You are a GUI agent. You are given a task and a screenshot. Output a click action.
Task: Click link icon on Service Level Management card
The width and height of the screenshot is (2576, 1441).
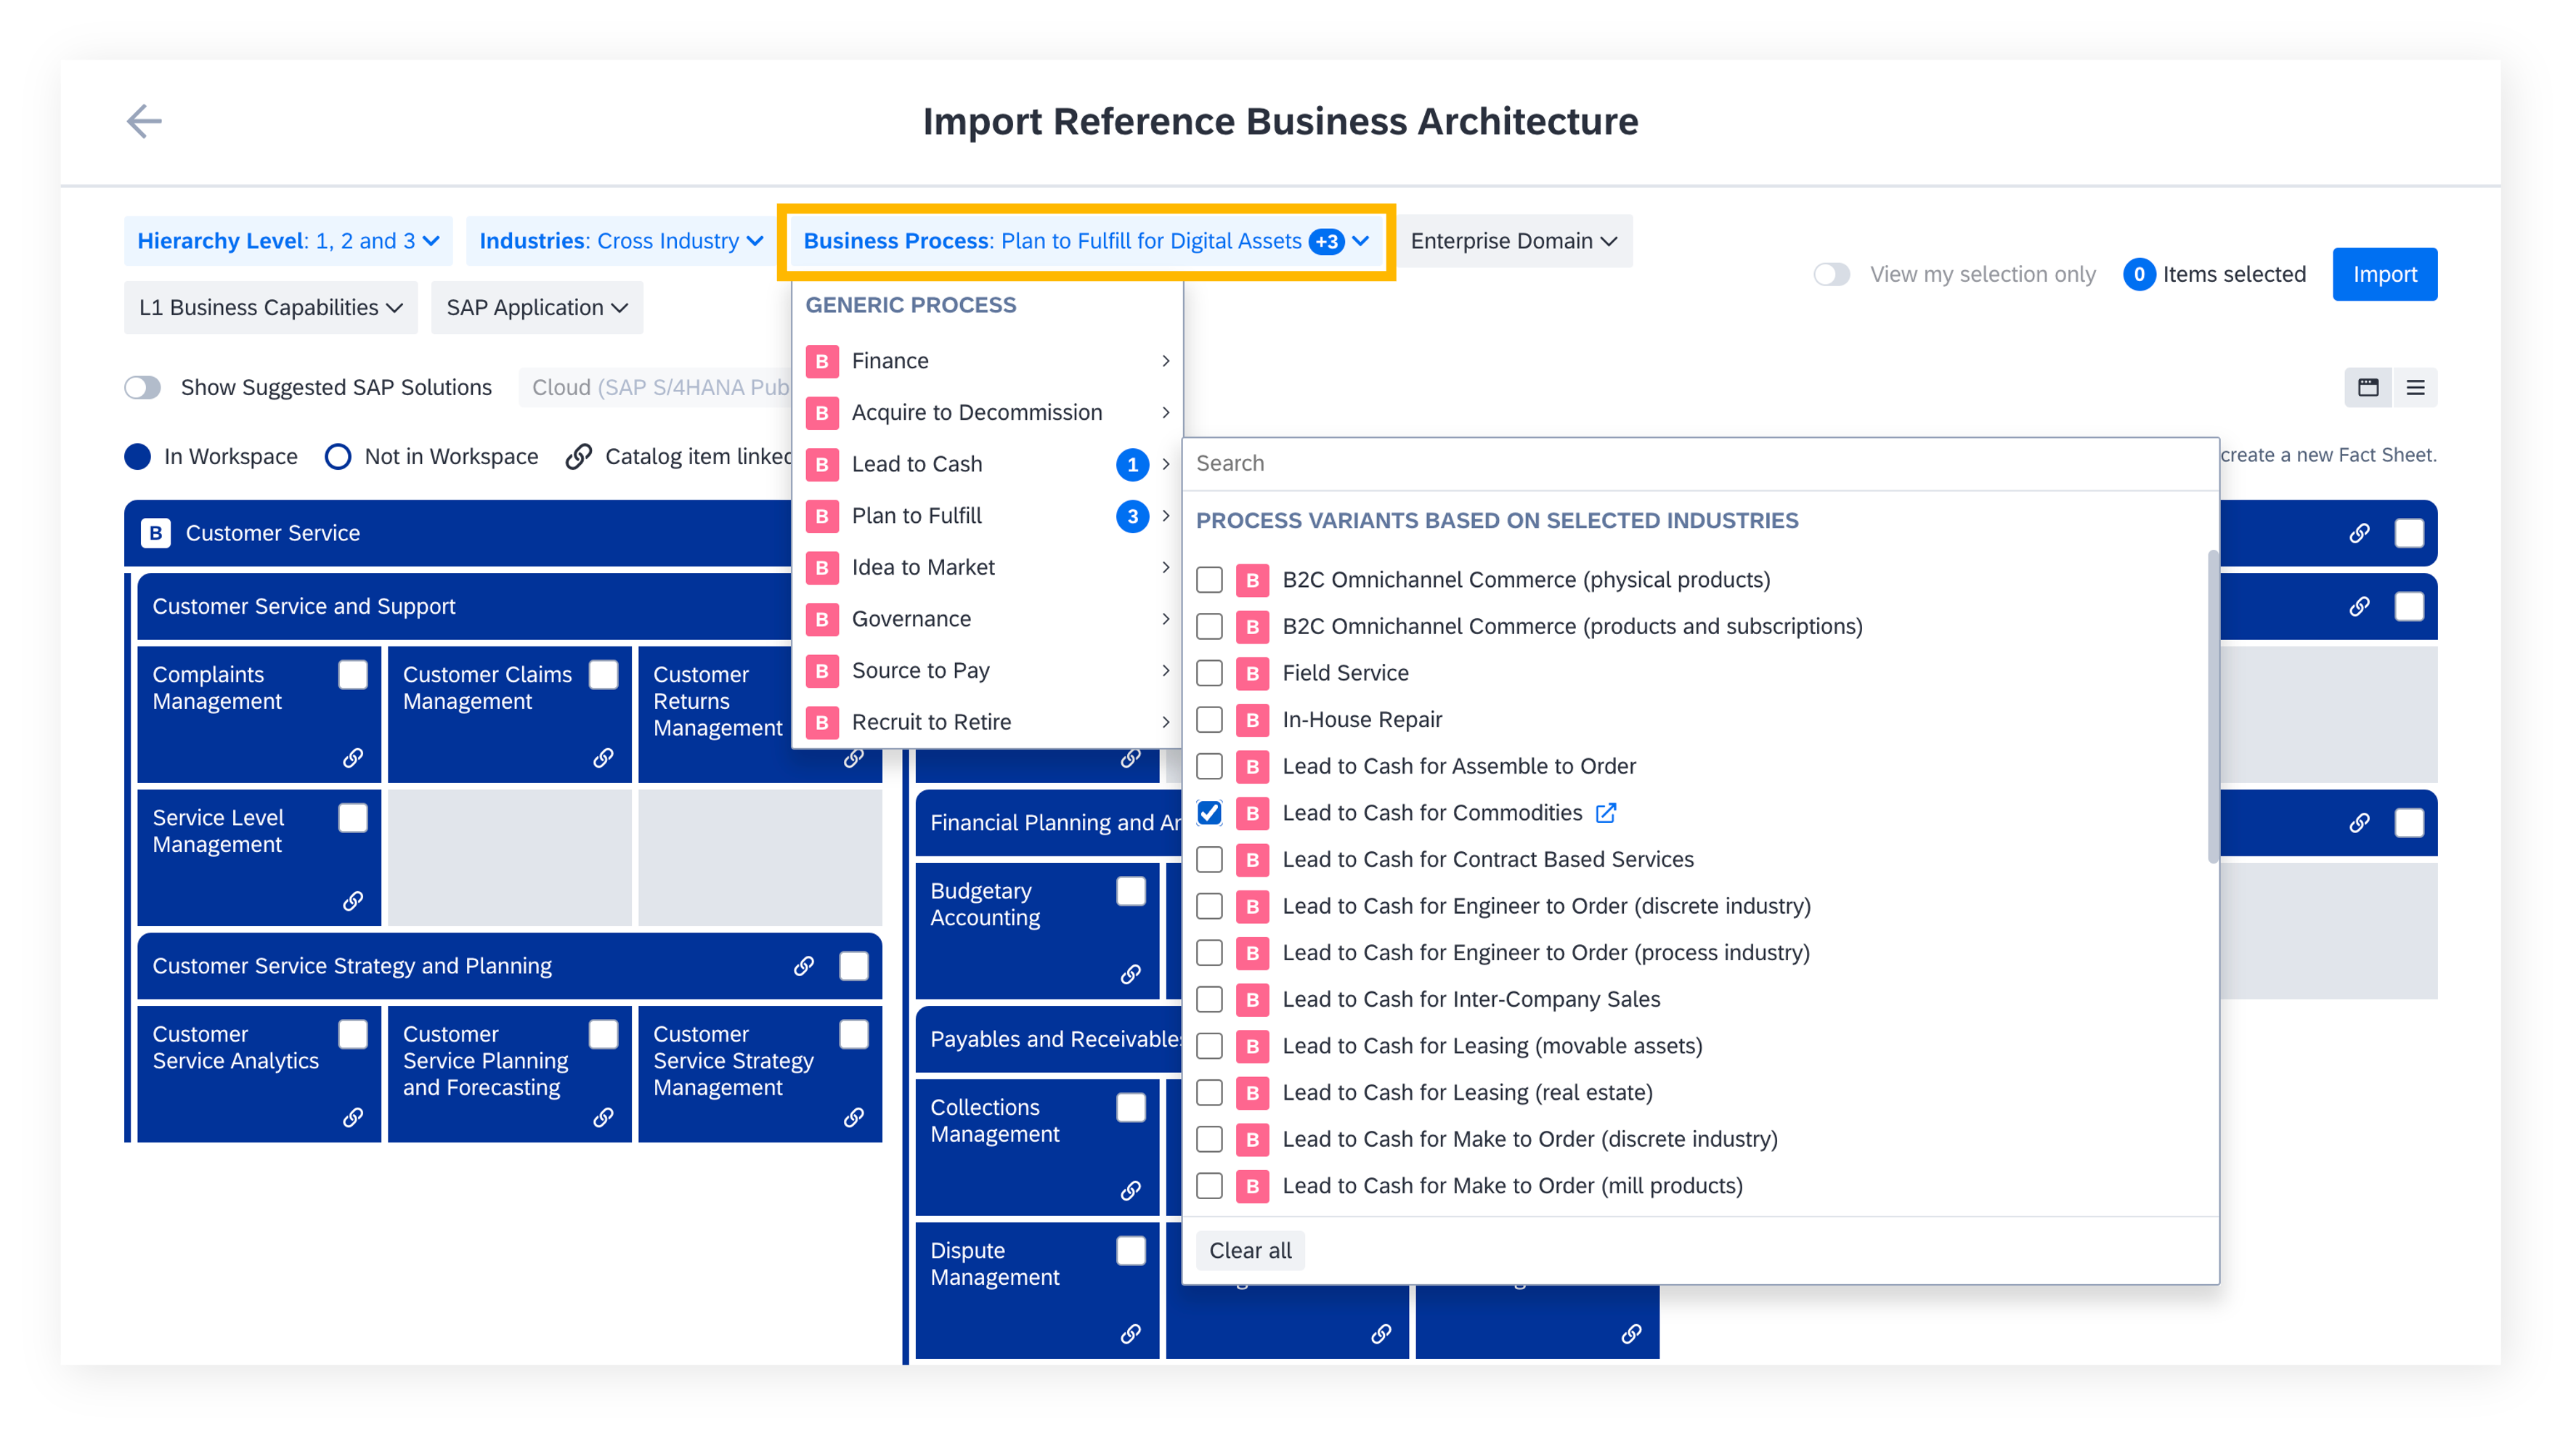click(x=352, y=901)
